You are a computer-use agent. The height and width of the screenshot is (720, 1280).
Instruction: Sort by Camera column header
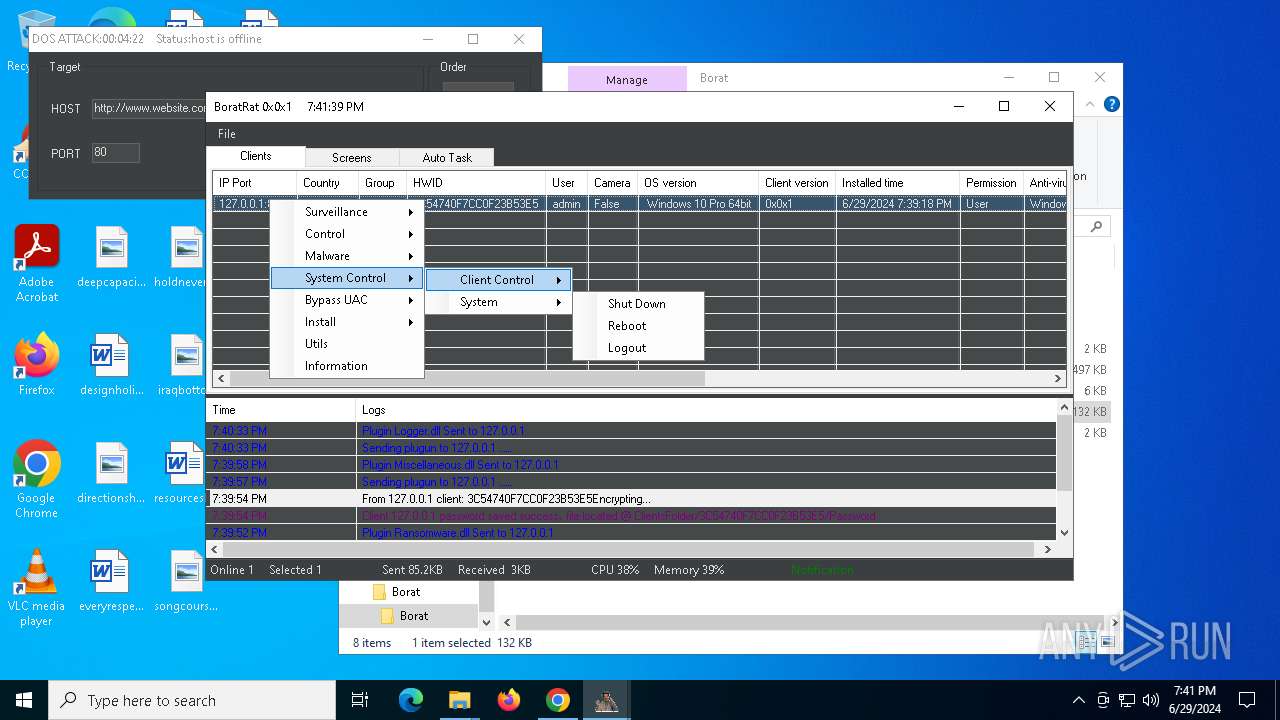pos(612,183)
